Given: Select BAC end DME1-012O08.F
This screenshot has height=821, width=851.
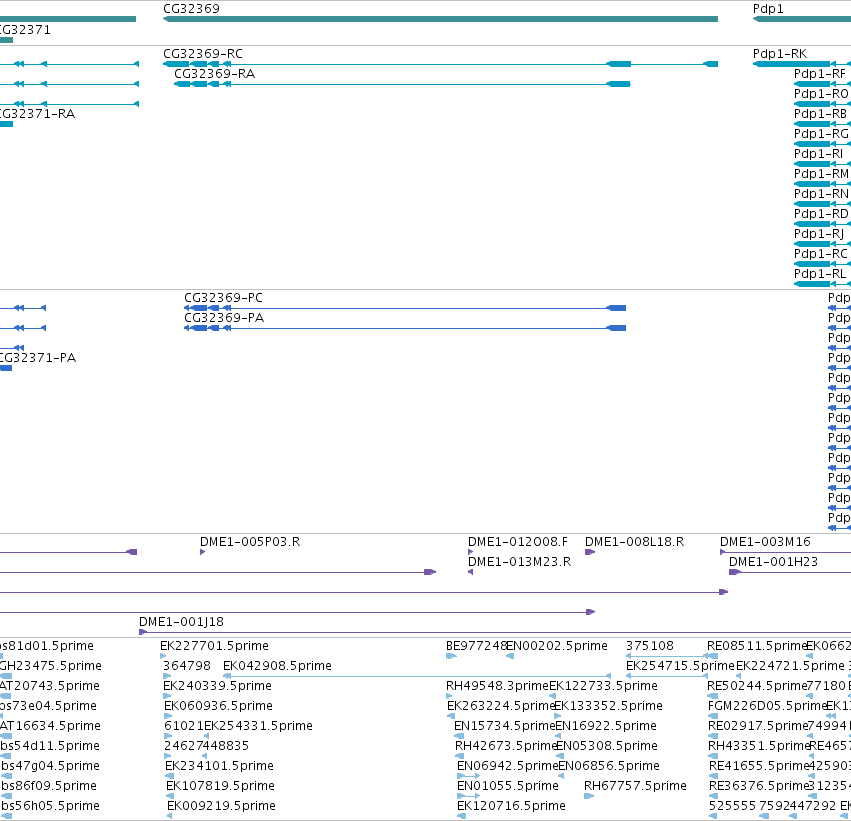Looking at the screenshot, I should tap(518, 542).
